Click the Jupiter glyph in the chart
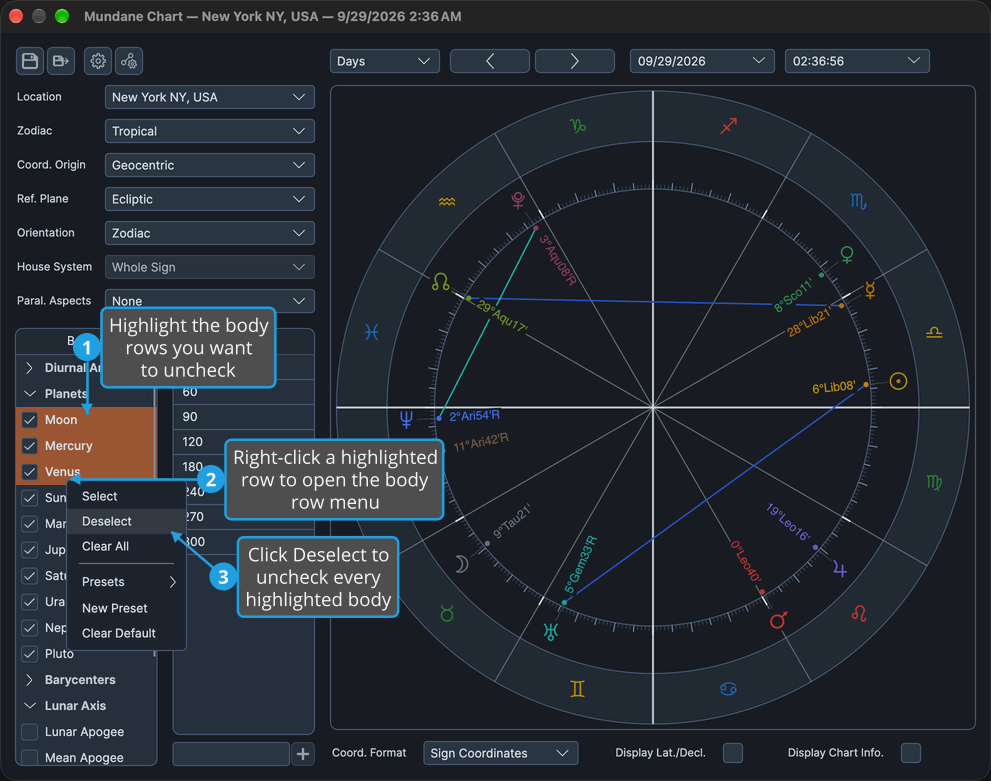The image size is (991, 781). [840, 569]
